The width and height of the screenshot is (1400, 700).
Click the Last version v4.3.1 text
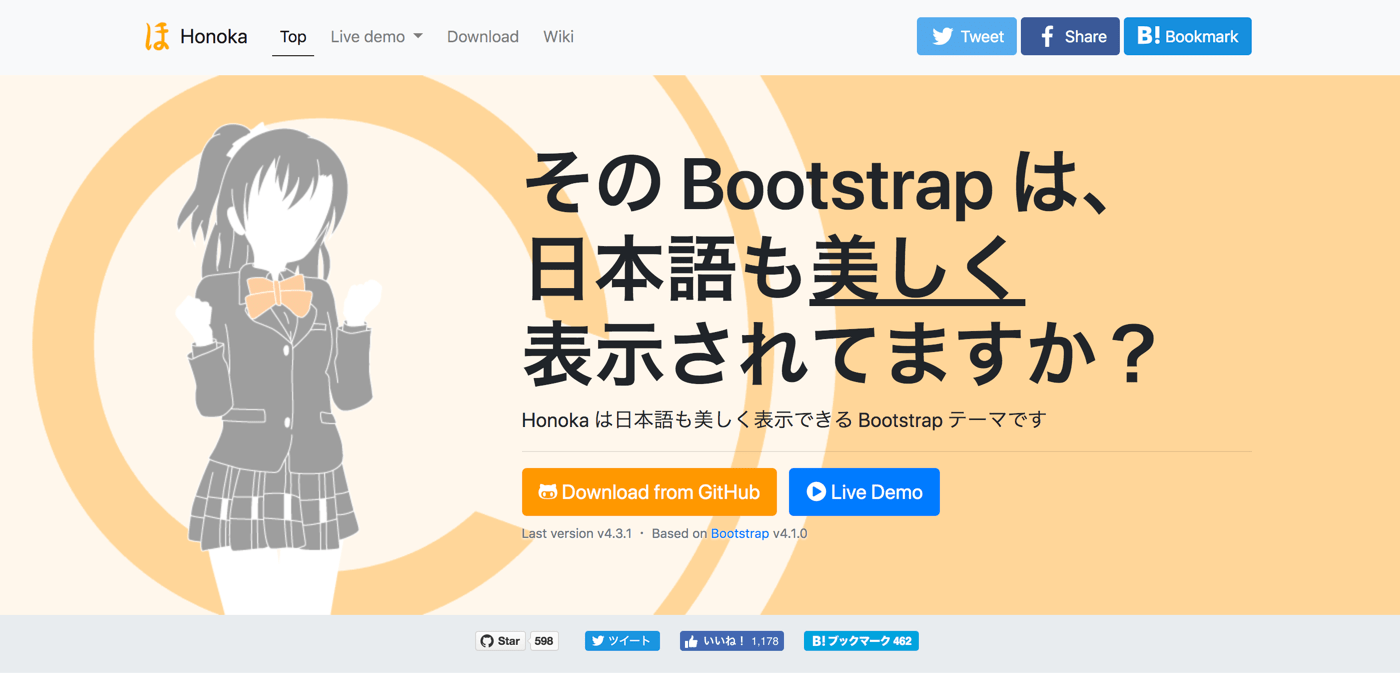pos(577,534)
